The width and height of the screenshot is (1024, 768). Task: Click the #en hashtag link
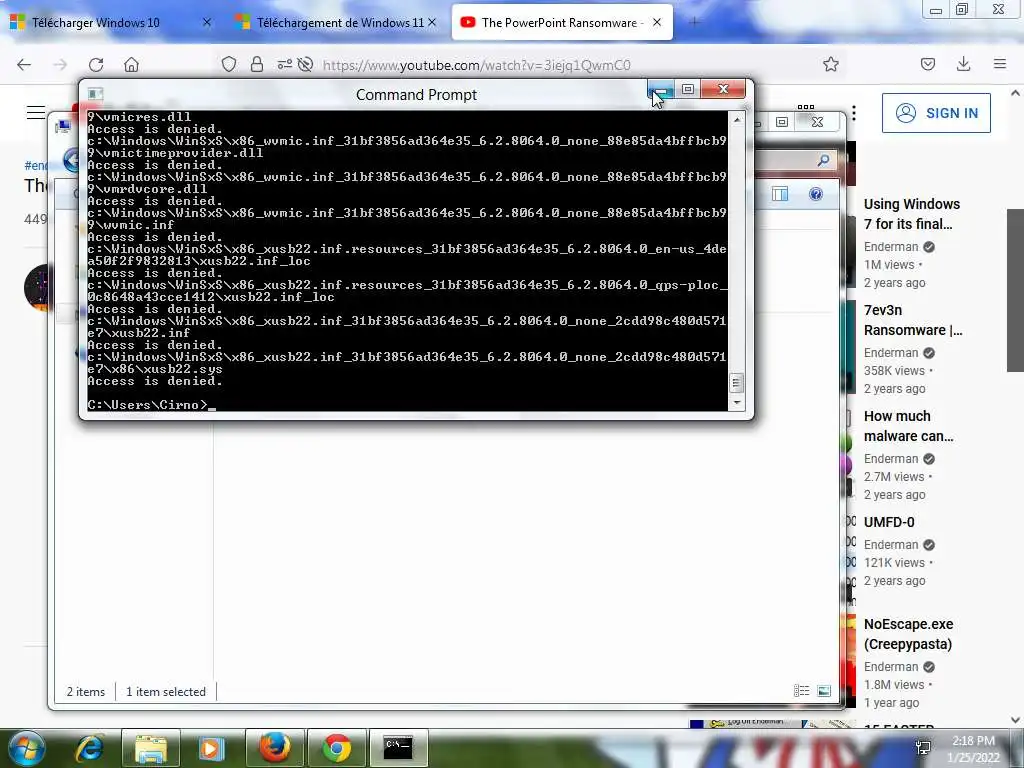(x=36, y=165)
